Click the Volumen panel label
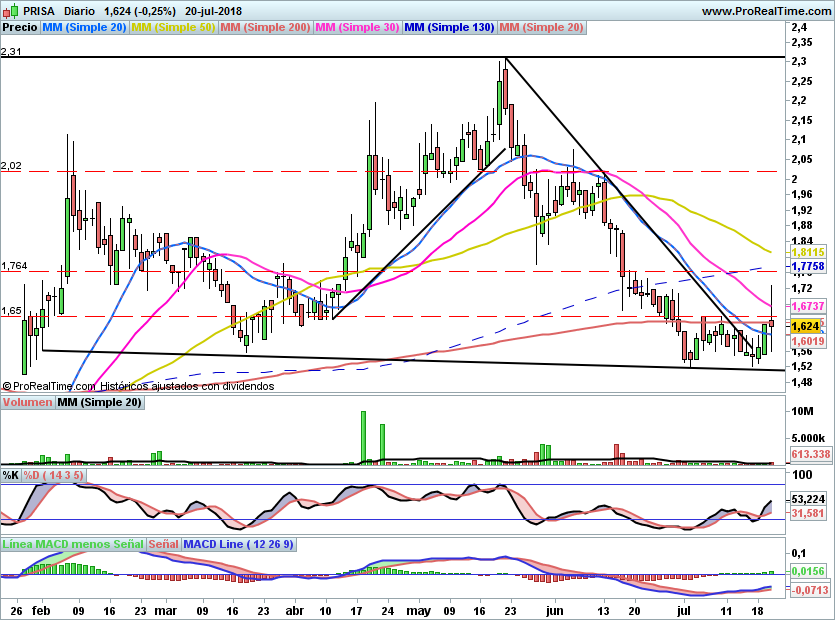This screenshot has height=620, width=835. (27, 403)
